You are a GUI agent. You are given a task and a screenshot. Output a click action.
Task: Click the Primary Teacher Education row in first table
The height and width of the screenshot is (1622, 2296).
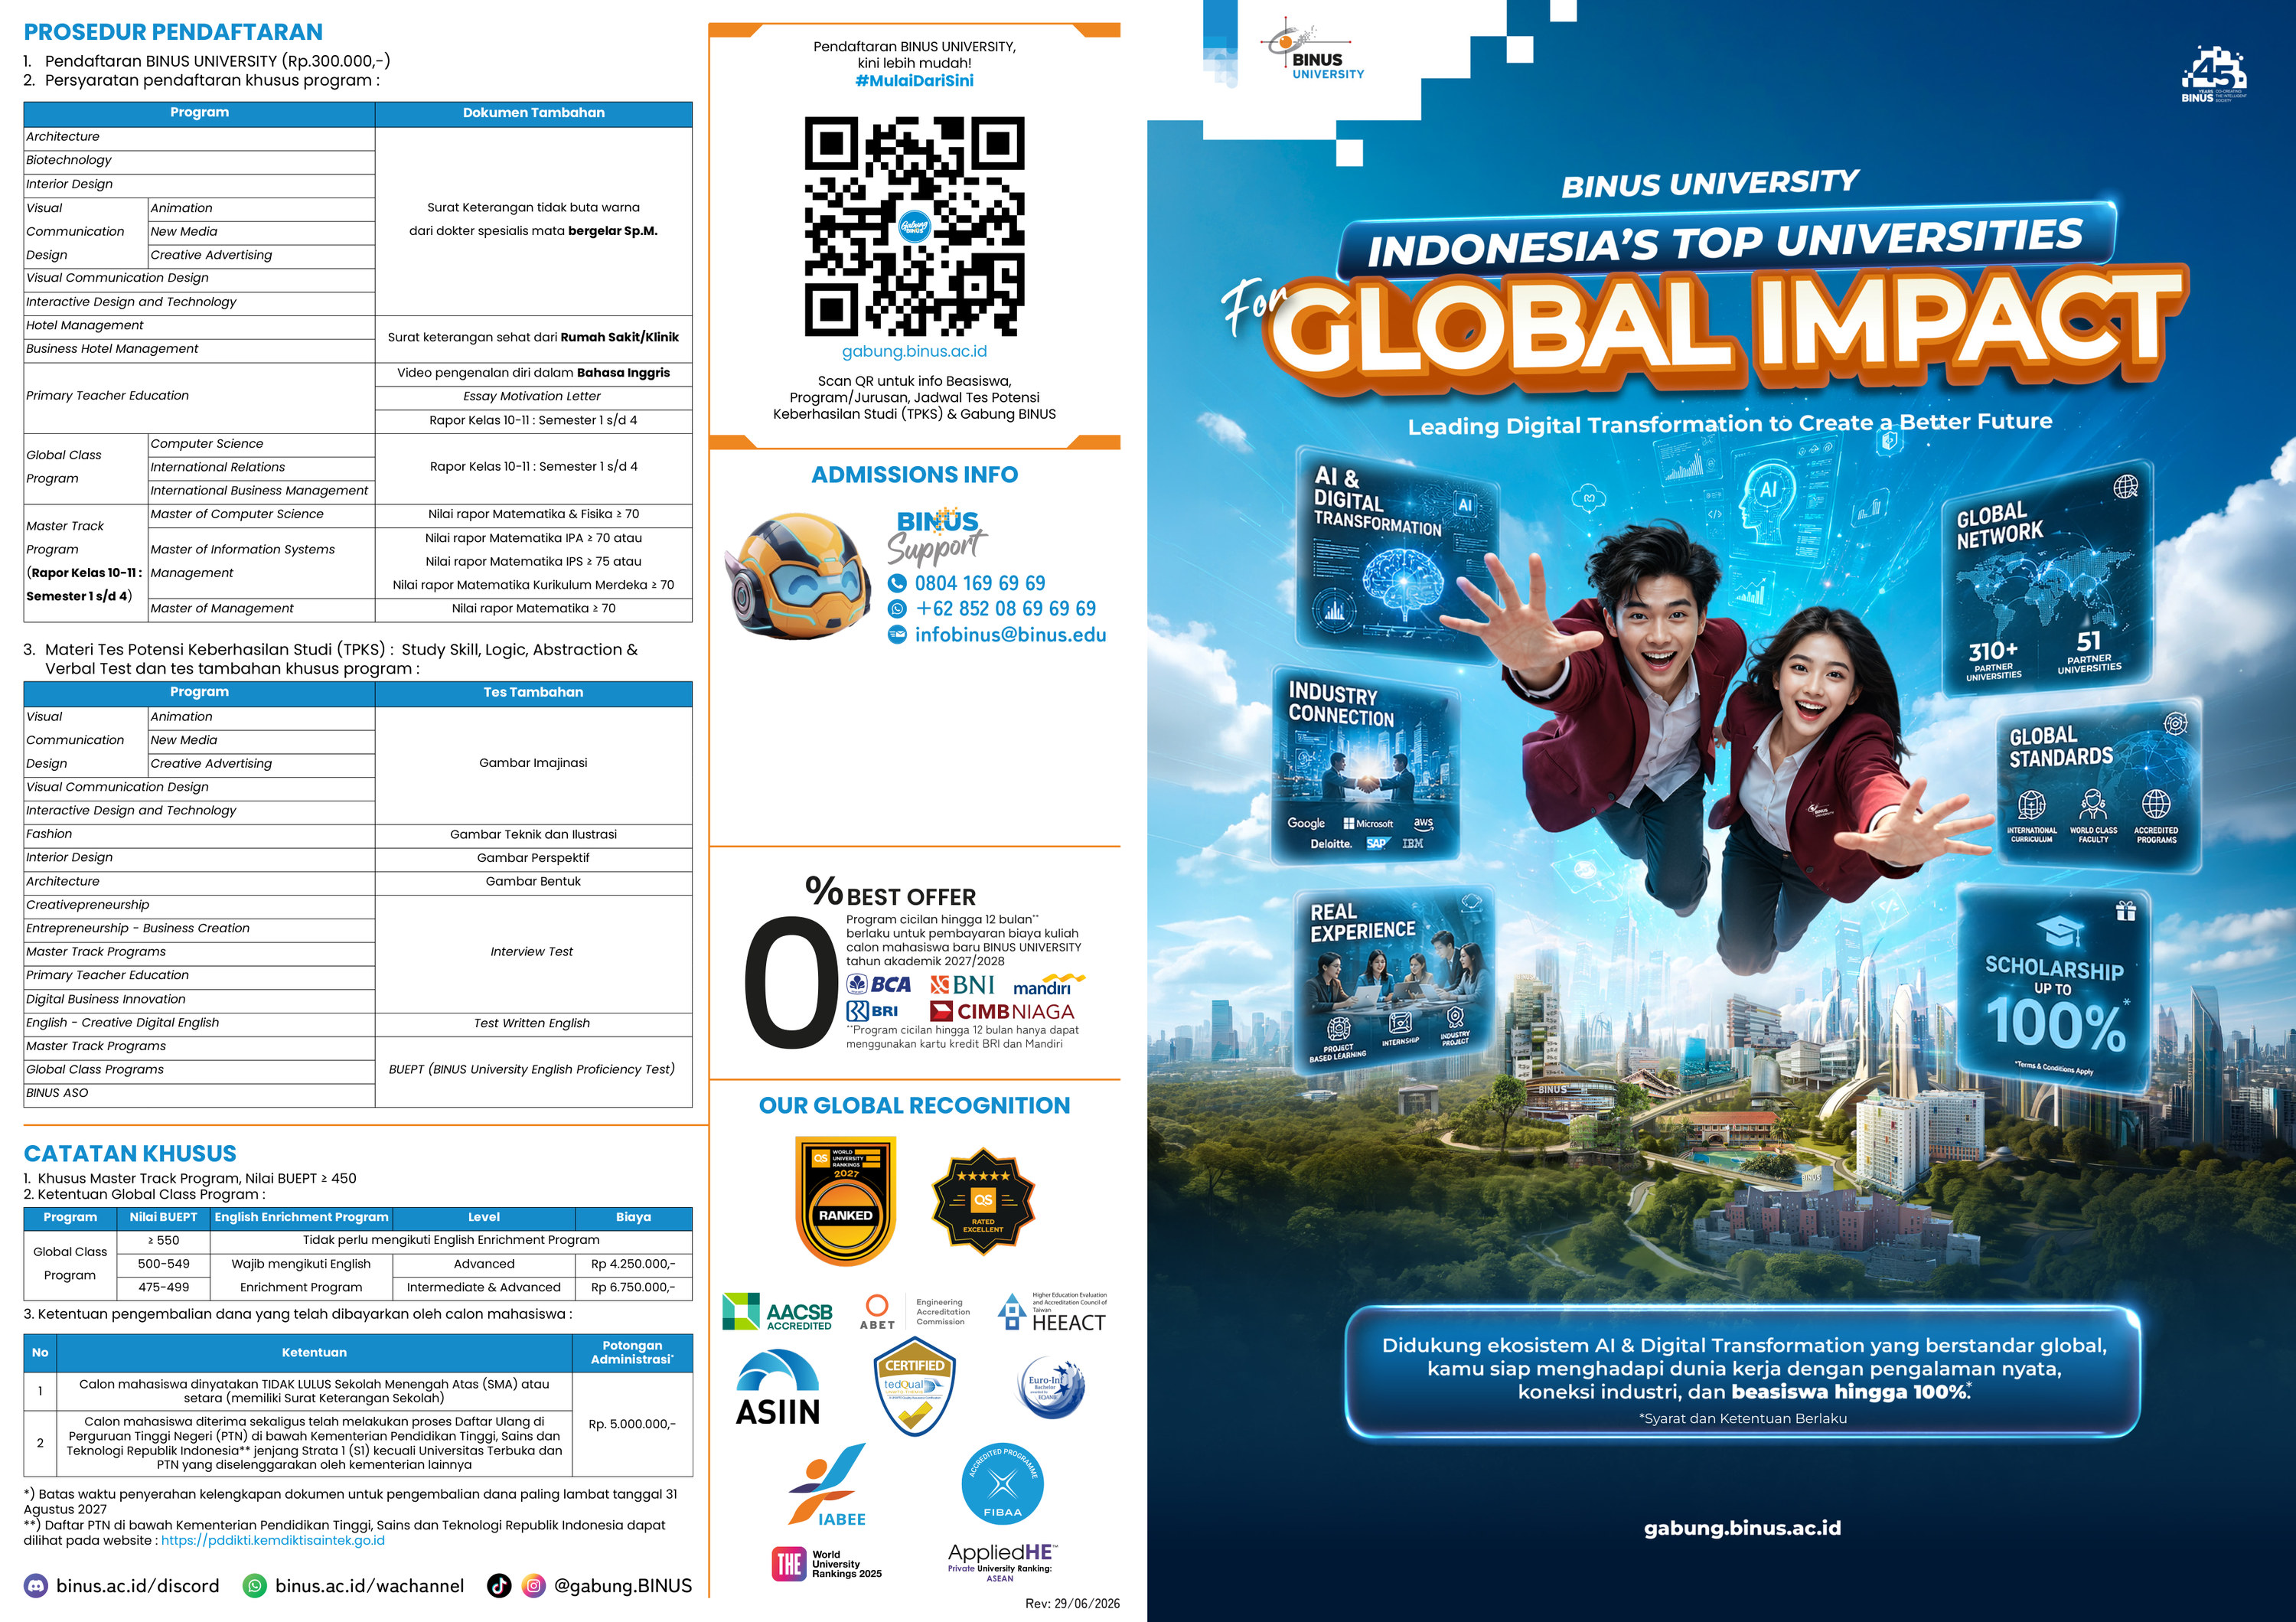tap(199, 397)
